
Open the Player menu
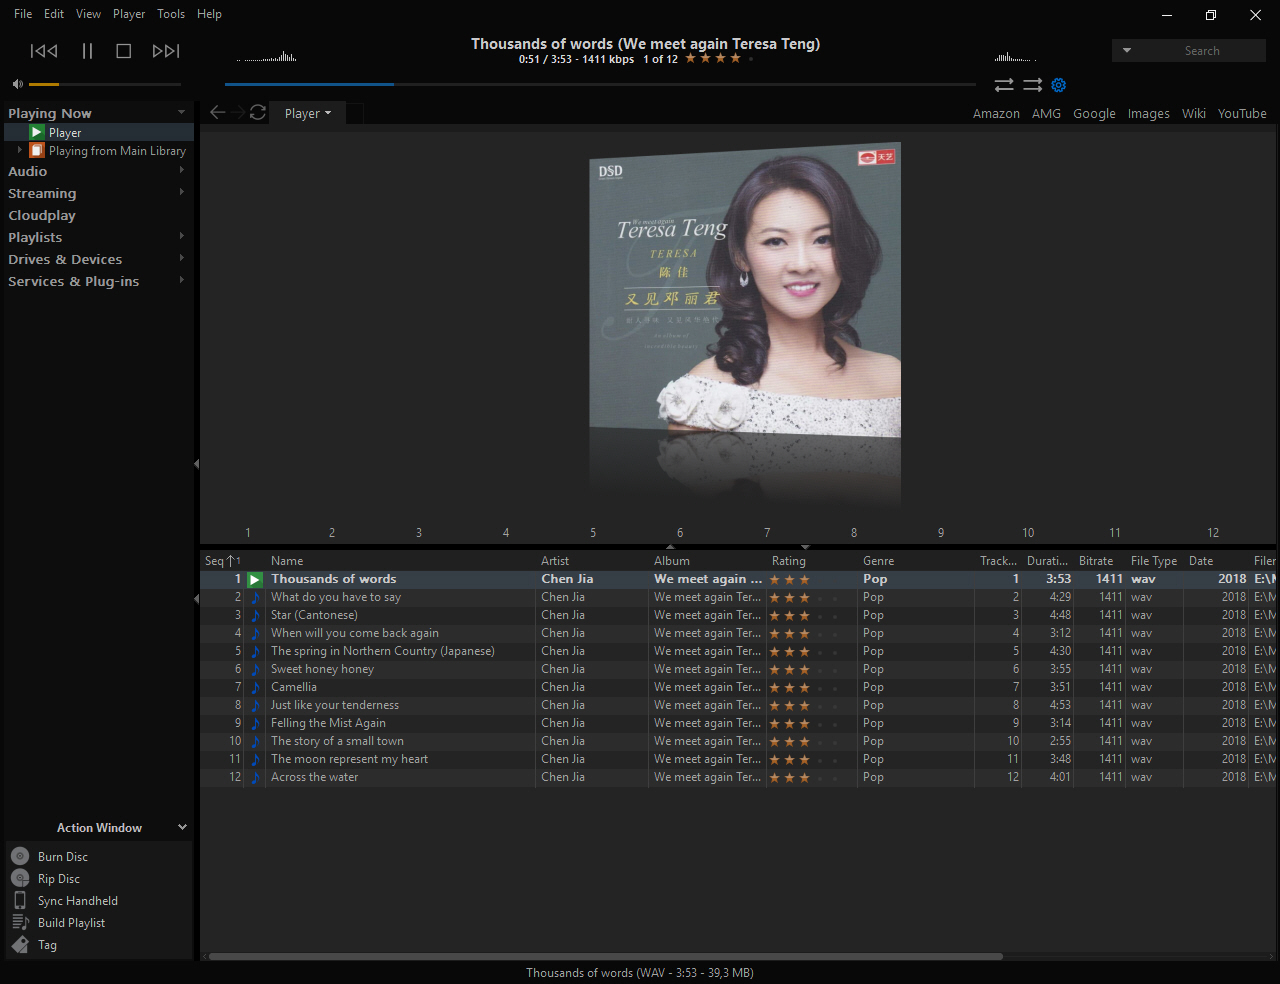click(x=129, y=14)
